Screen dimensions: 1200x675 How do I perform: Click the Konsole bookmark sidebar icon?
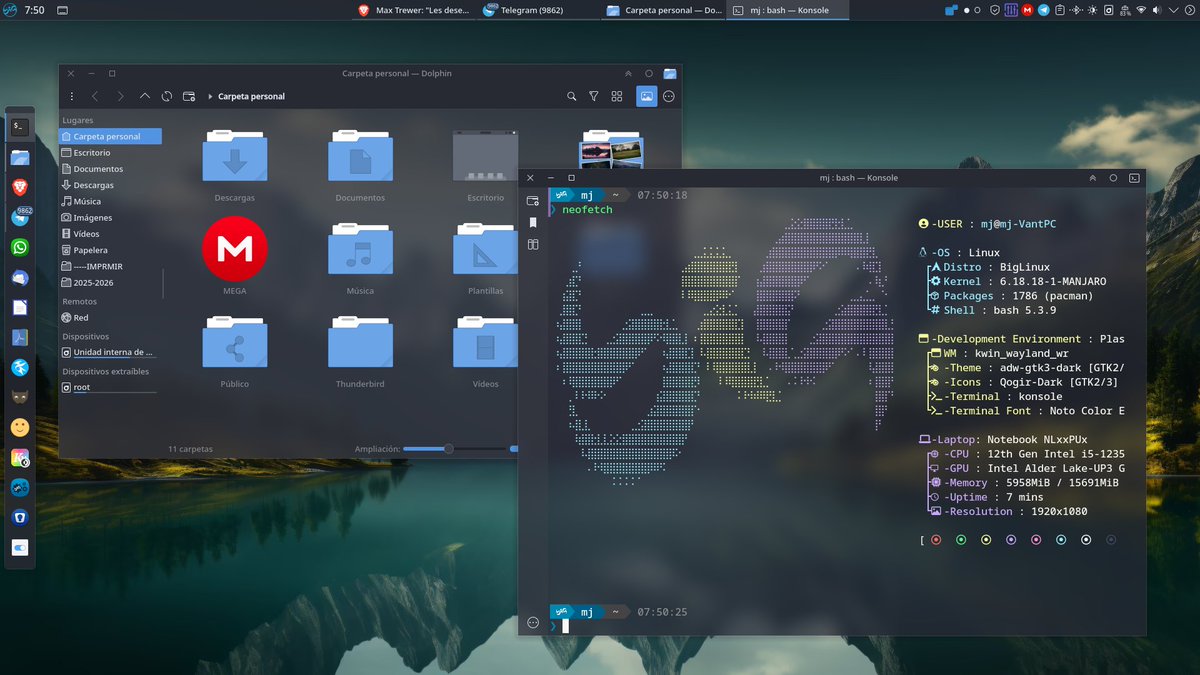click(533, 222)
